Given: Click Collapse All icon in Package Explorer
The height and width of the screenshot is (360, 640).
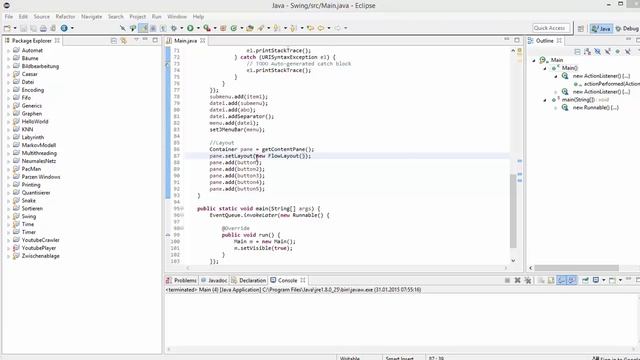Looking at the screenshot, I should tap(114, 40).
